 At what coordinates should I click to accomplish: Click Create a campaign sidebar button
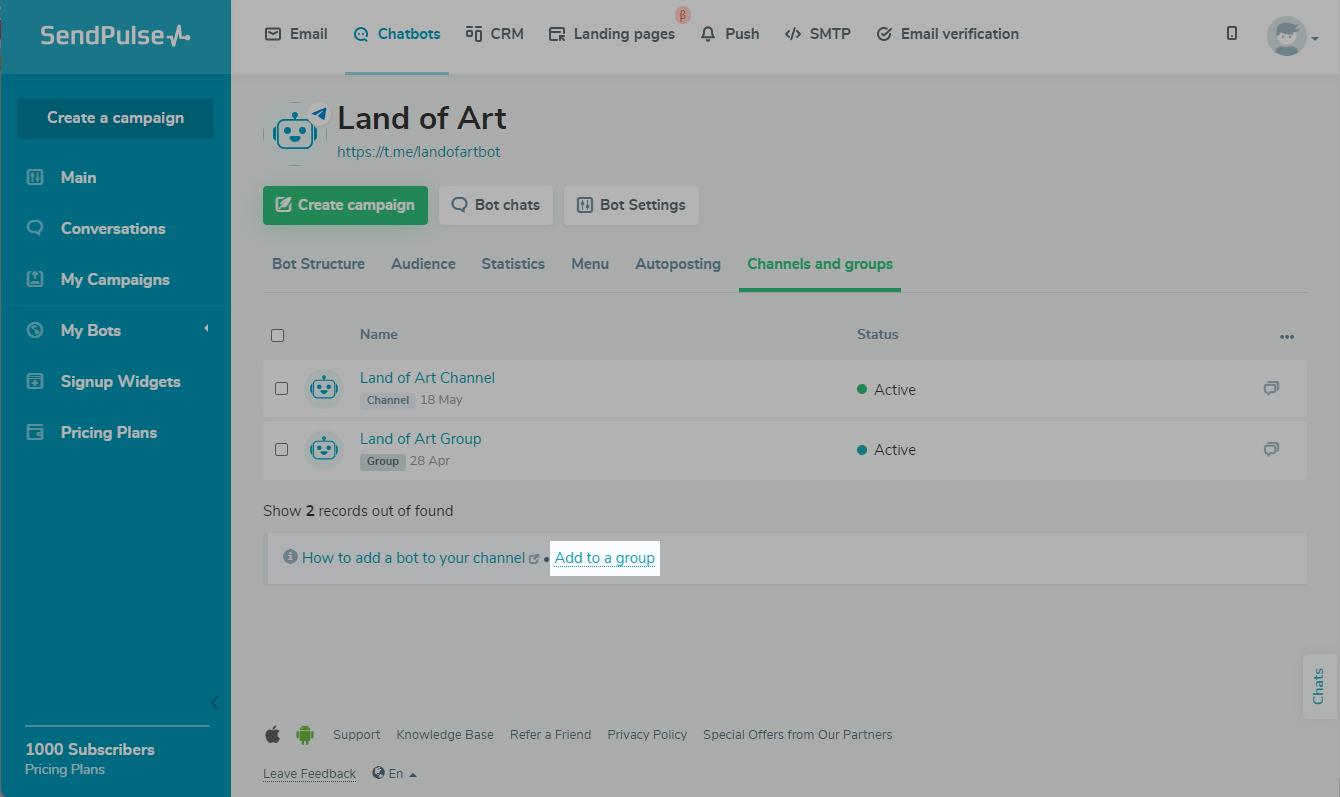tap(115, 118)
